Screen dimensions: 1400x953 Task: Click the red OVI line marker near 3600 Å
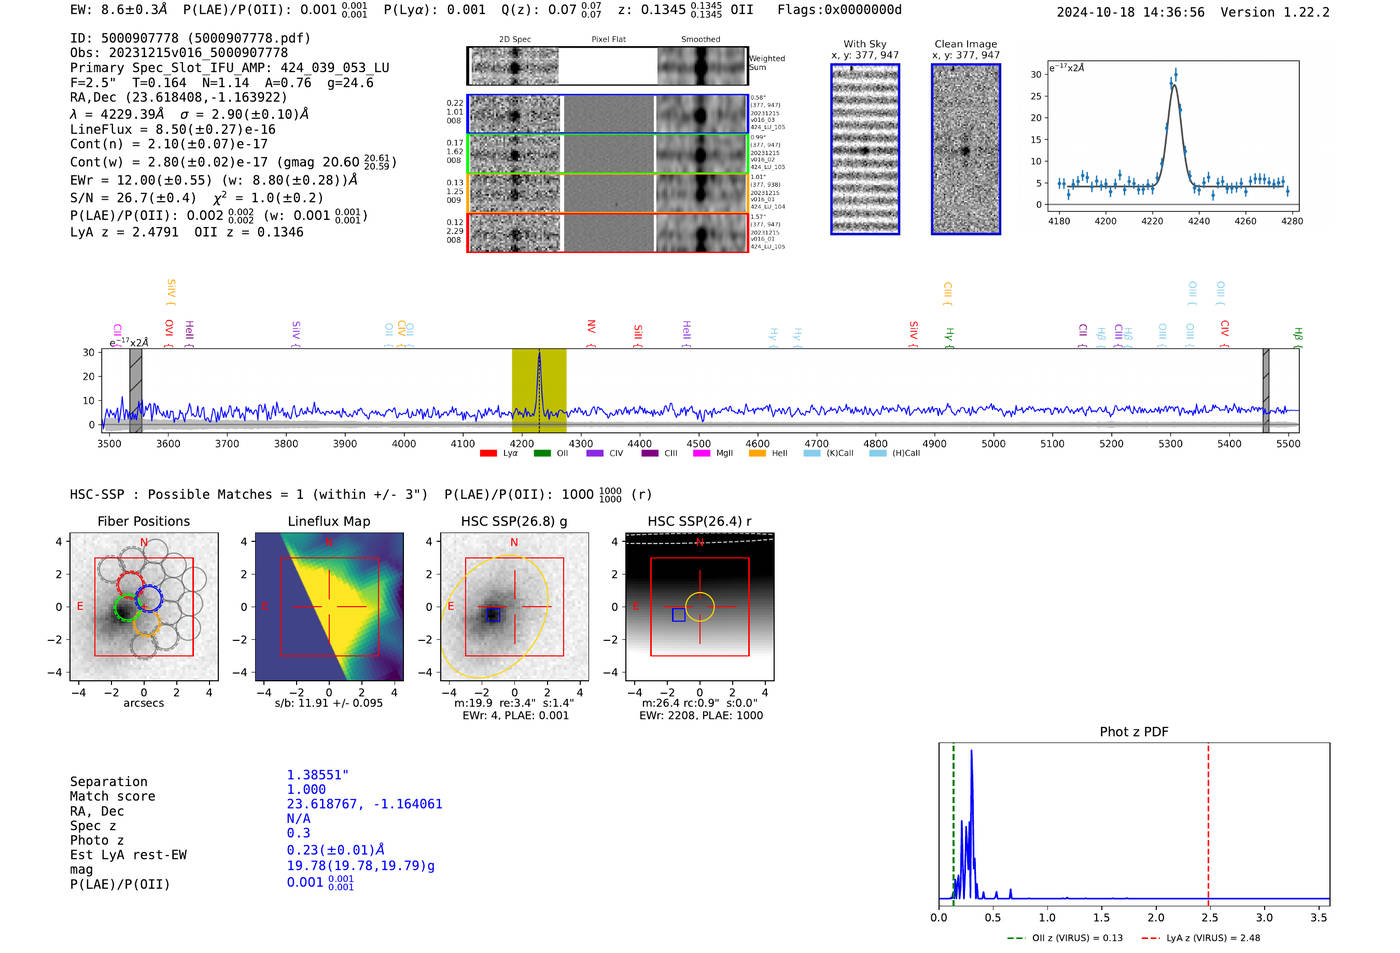coord(168,332)
